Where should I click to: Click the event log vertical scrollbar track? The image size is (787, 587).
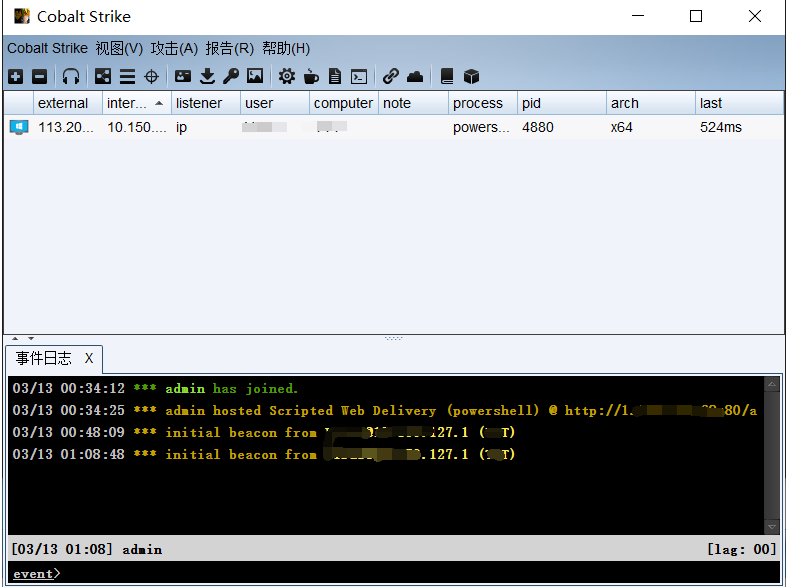point(771,456)
